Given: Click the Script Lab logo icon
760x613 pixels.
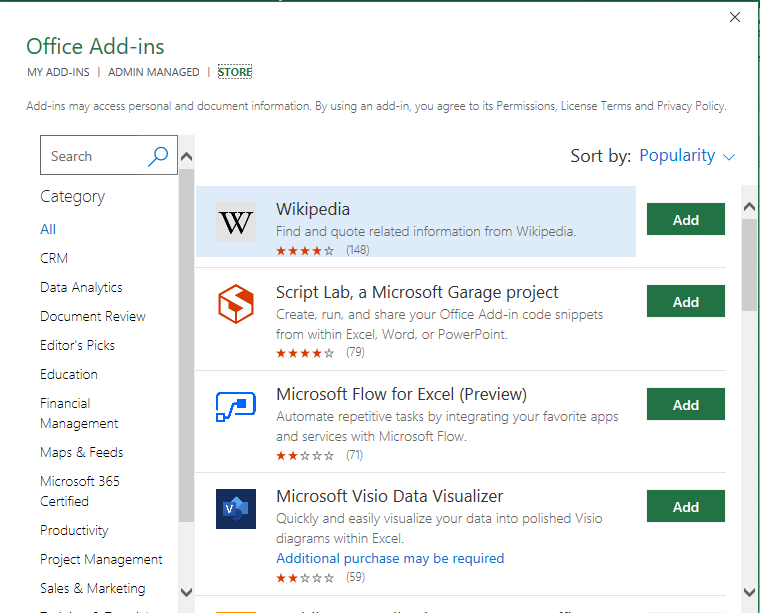Looking at the screenshot, I should click(x=236, y=303).
